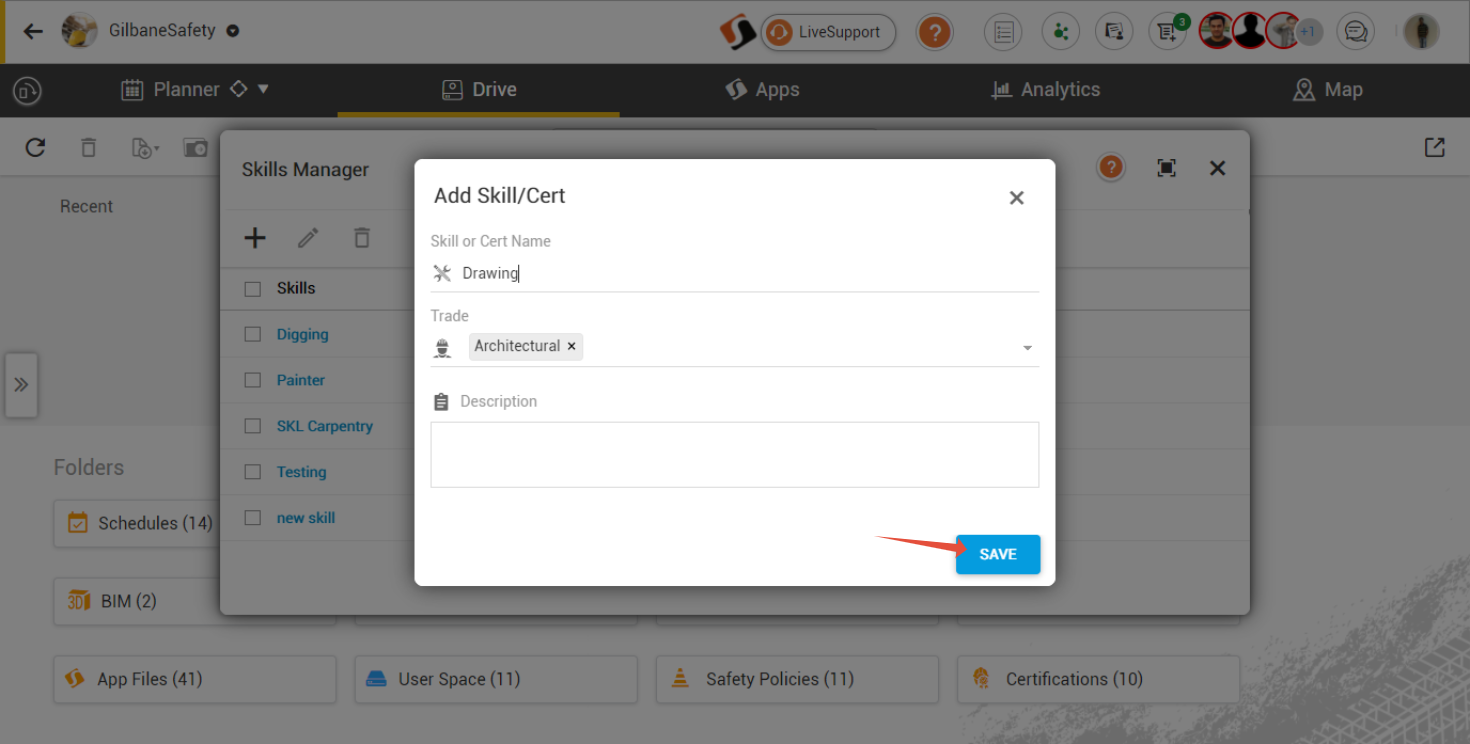Click the Skill or Cert Name field
This screenshot has width=1470, height=744.
click(735, 273)
